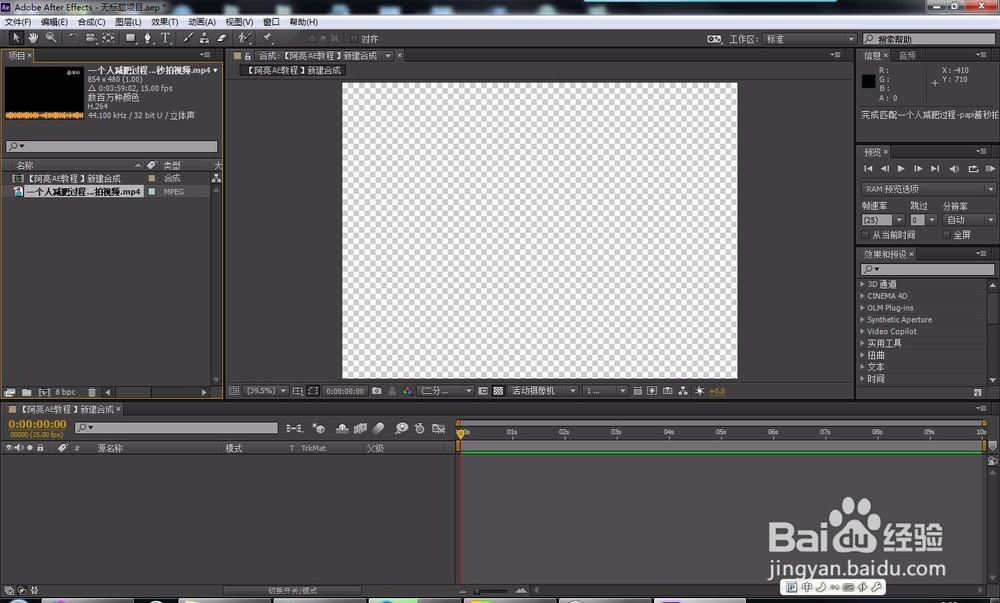This screenshot has height=603, width=1000.
Task: Open the 动画(A) menu
Action: tap(202, 22)
